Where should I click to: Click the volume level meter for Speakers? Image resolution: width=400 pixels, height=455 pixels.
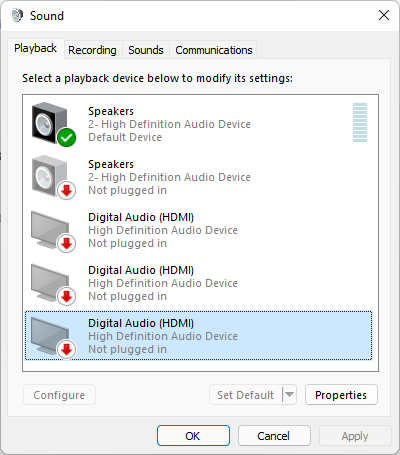(360, 122)
